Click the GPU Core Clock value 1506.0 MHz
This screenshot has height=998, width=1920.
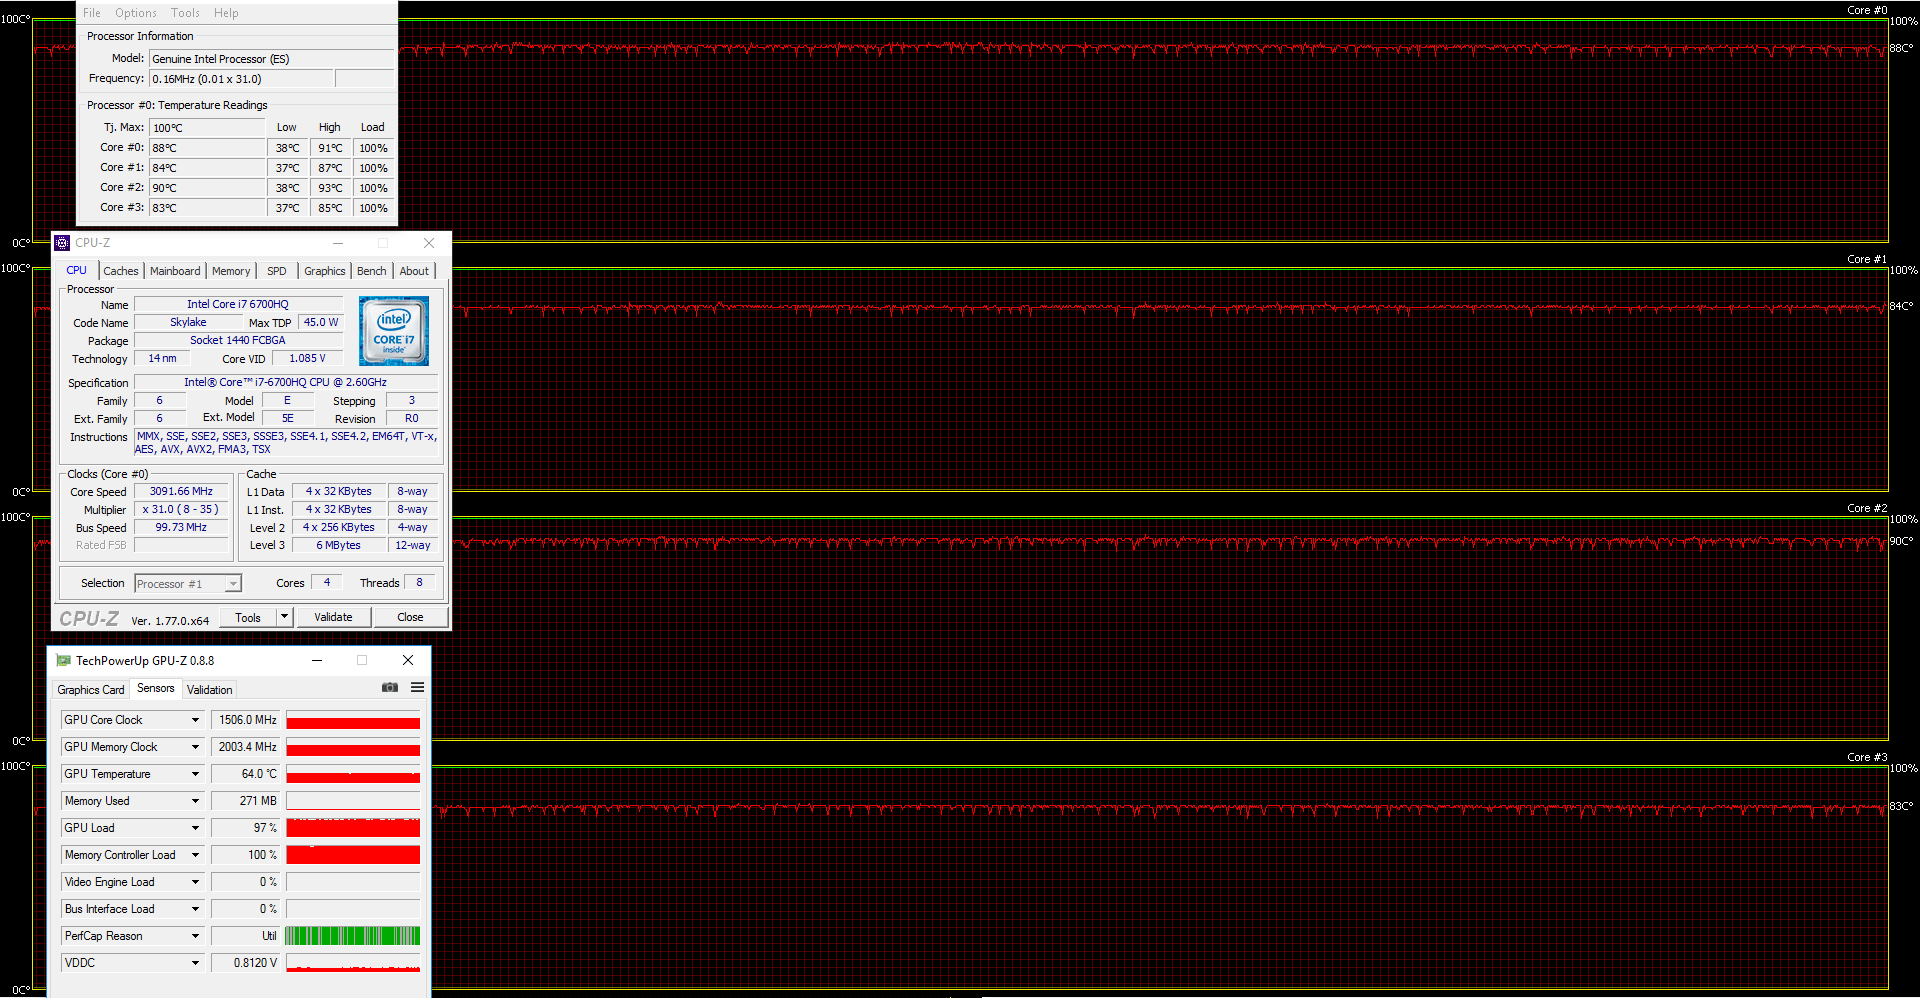(246, 720)
